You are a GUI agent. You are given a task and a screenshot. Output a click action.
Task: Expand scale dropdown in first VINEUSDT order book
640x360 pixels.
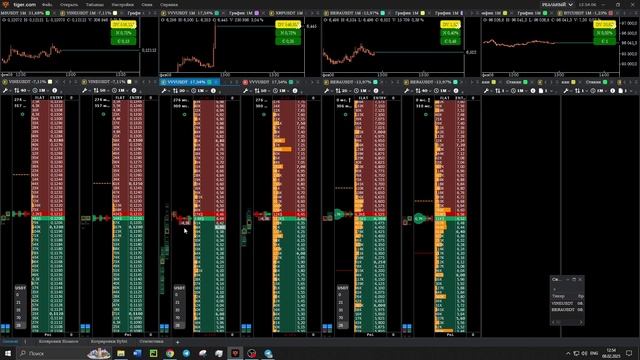tap(21, 90)
